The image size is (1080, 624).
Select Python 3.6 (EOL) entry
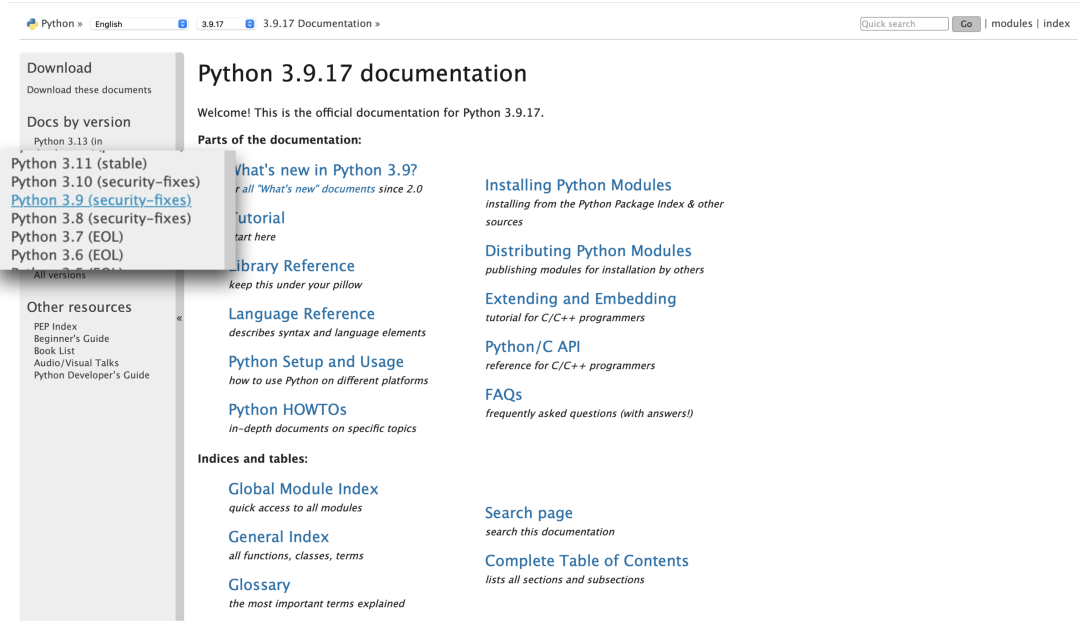[68, 255]
